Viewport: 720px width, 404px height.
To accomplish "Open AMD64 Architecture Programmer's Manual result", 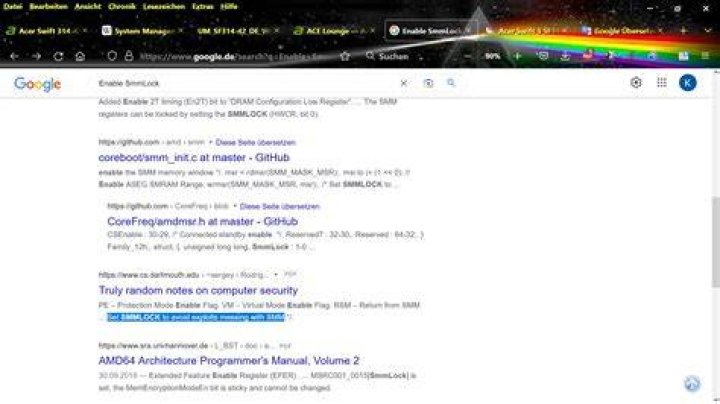I will tap(229, 360).
